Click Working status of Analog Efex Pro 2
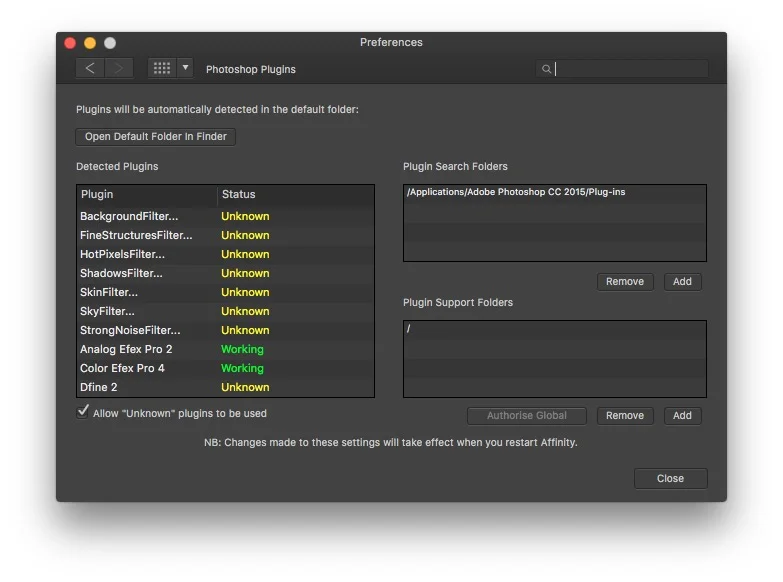783x582 pixels. (x=242, y=349)
